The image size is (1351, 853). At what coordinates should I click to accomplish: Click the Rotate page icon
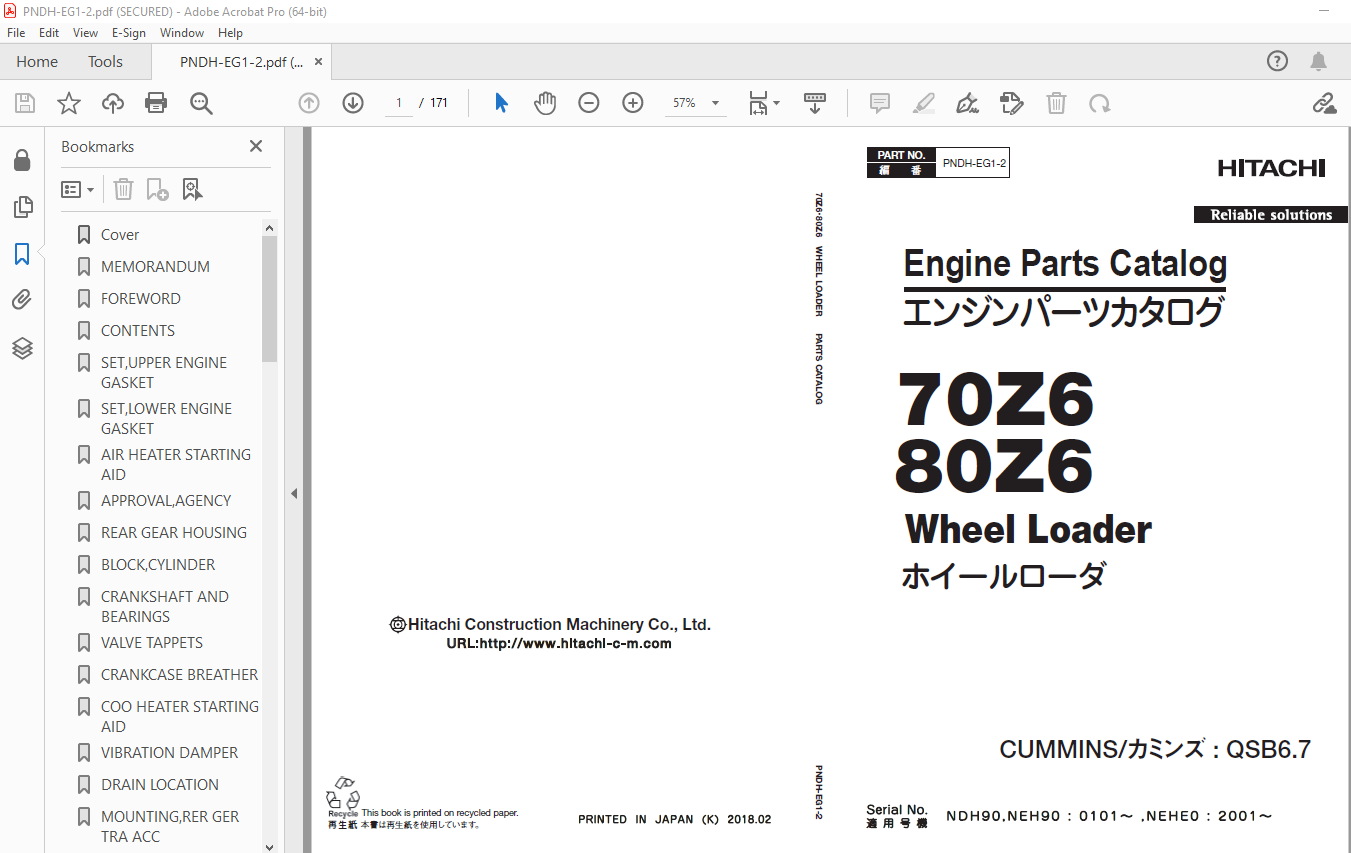(1100, 103)
